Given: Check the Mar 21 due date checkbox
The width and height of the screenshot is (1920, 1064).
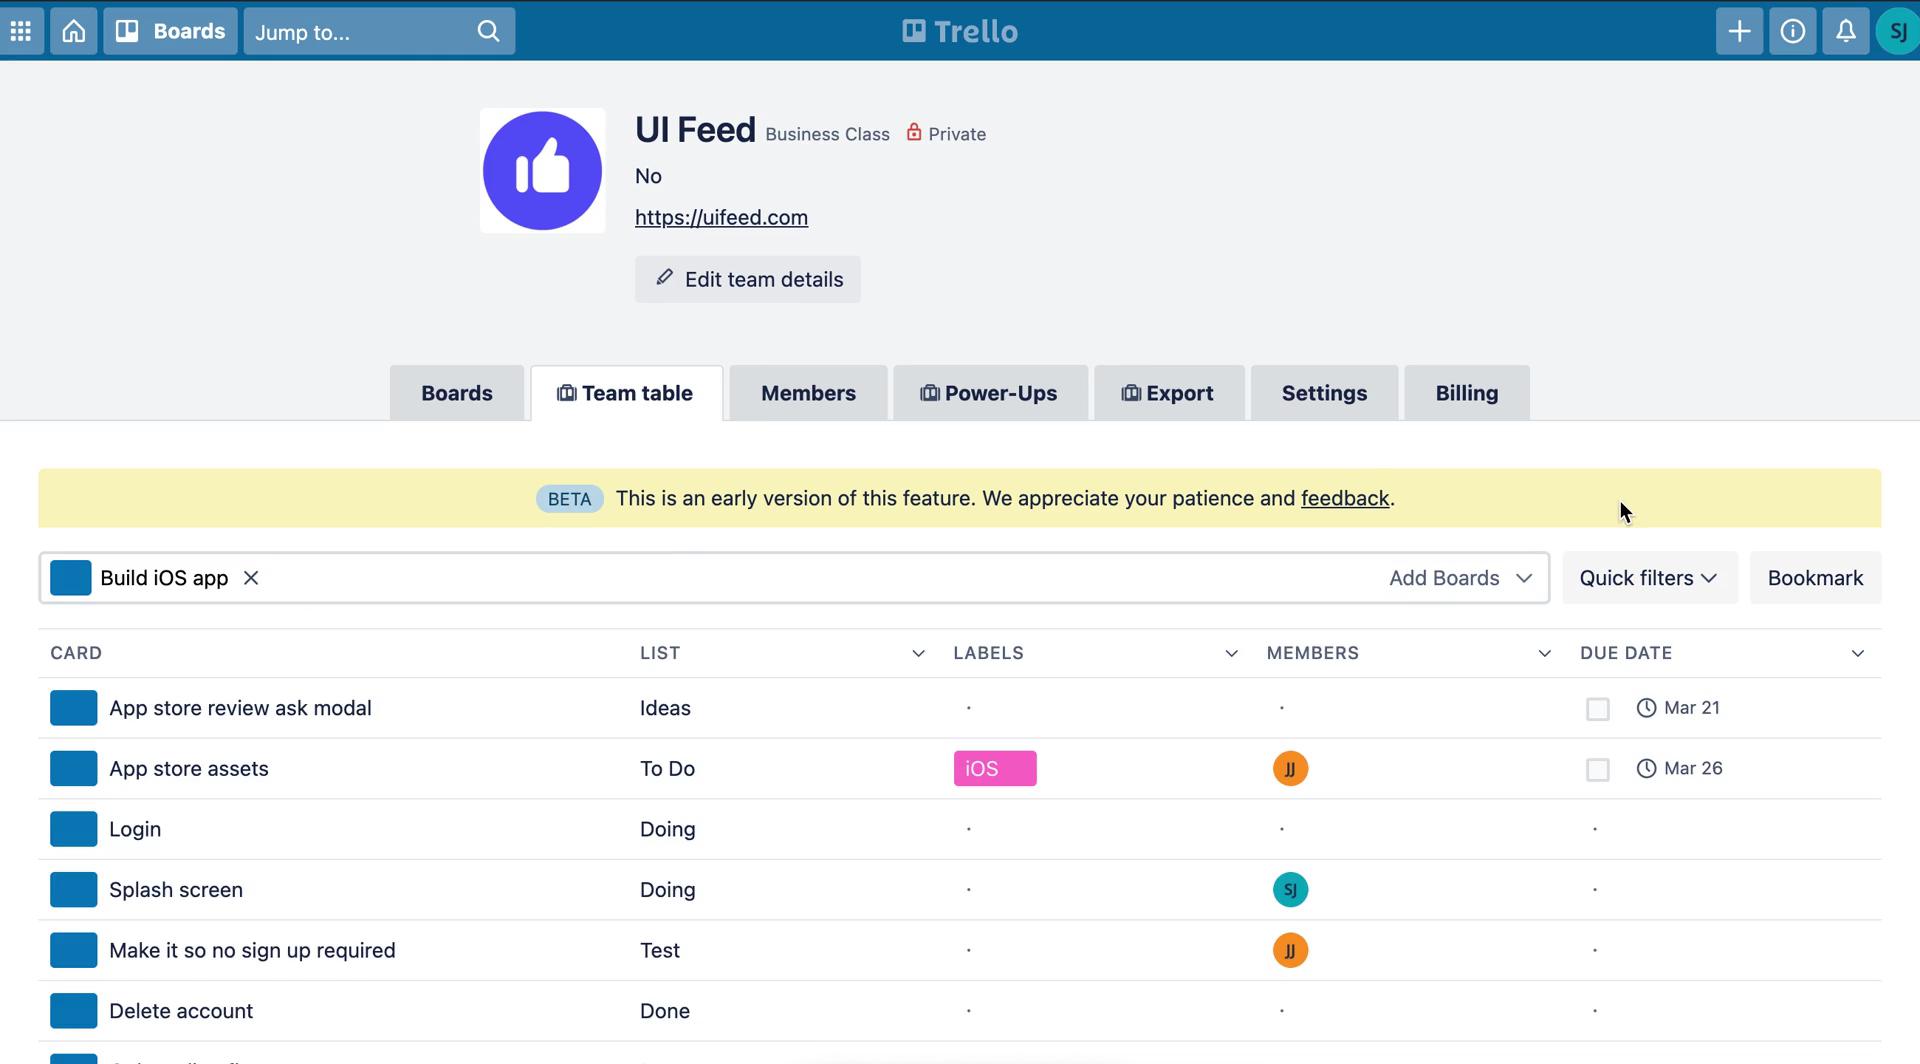Looking at the screenshot, I should pyautogui.click(x=1598, y=709).
